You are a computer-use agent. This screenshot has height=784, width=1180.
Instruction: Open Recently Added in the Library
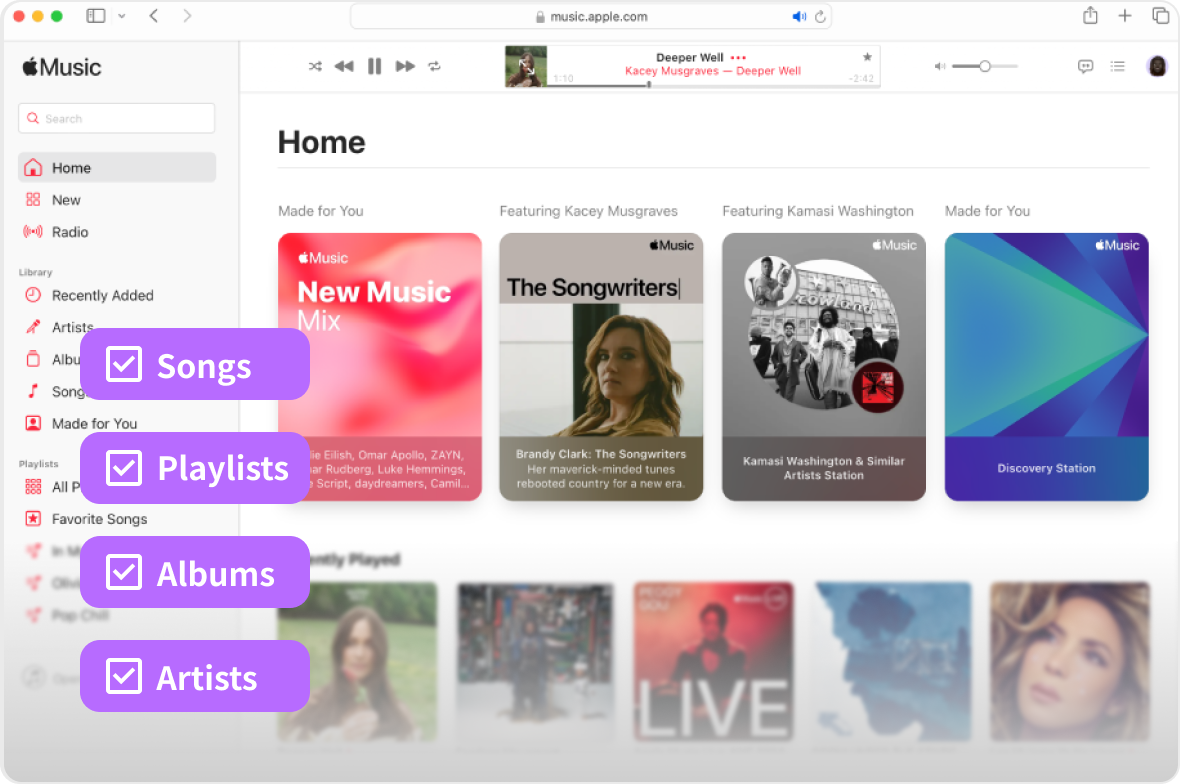click(103, 295)
